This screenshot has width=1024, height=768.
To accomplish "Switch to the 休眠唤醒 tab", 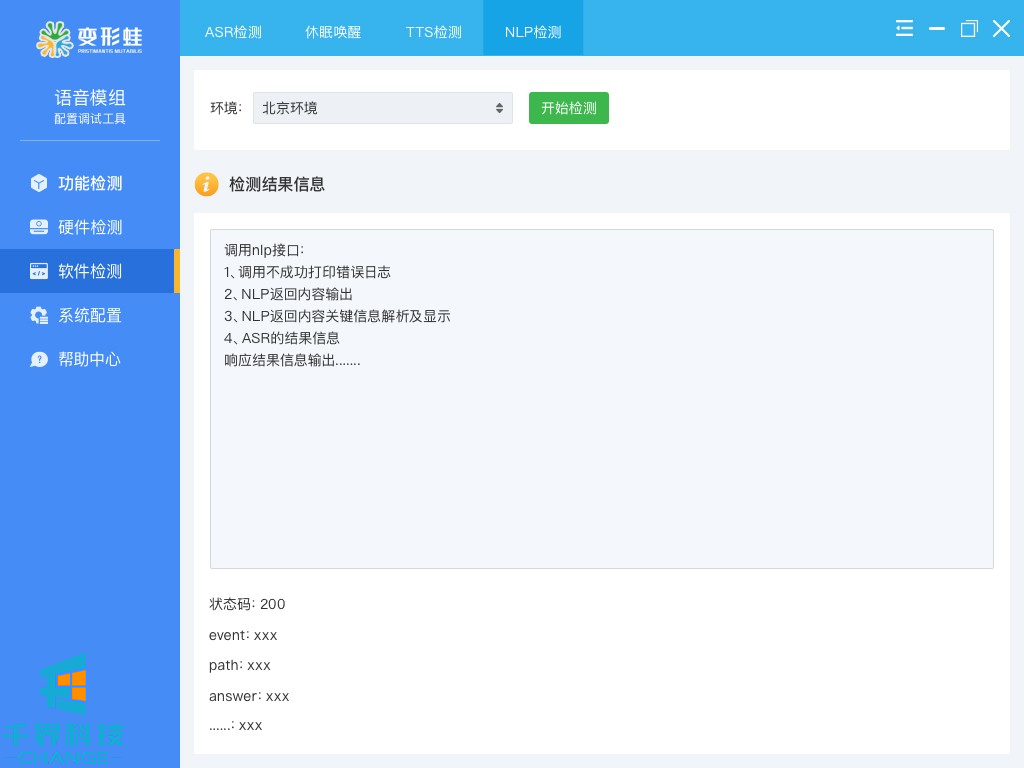I will pyautogui.click(x=333, y=32).
